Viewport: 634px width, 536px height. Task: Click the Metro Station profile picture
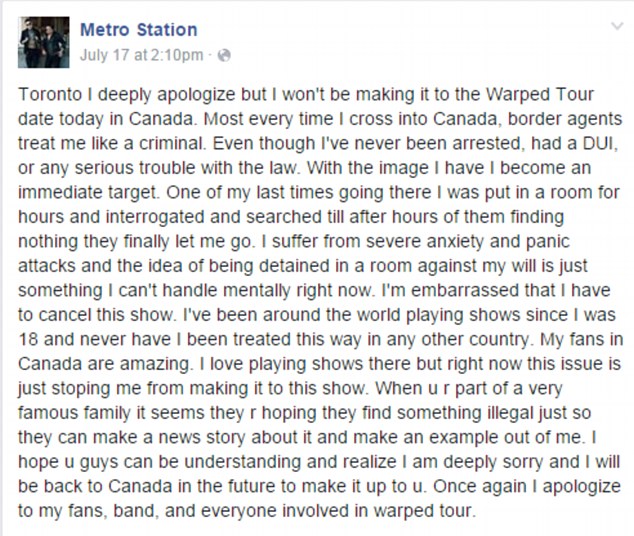click(44, 42)
